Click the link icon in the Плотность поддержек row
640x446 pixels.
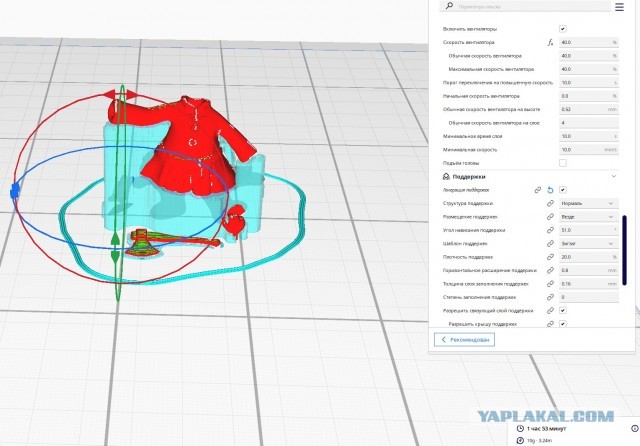(550, 257)
